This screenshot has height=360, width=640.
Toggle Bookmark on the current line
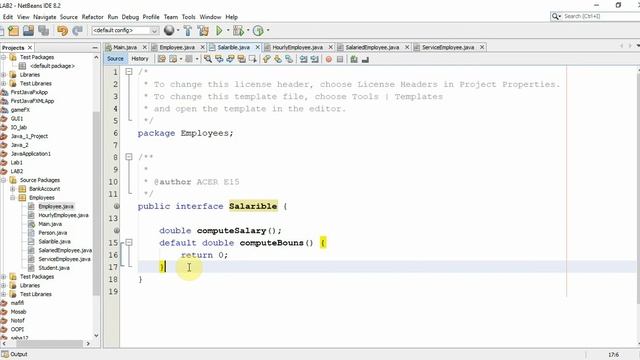point(289,59)
